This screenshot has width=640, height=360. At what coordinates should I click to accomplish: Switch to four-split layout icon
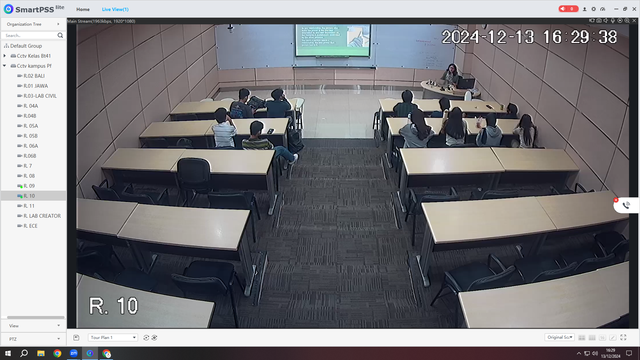pos(582,338)
